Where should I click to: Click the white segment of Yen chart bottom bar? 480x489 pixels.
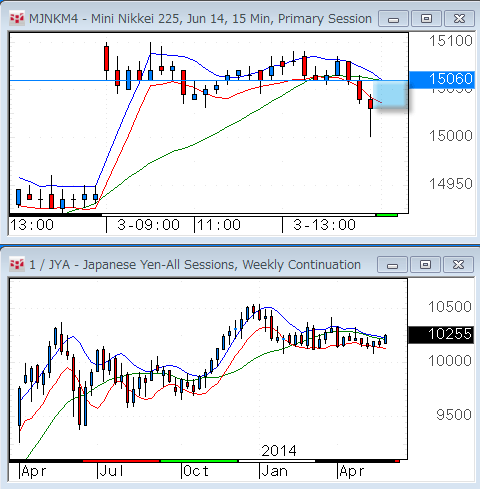[x=277, y=461]
